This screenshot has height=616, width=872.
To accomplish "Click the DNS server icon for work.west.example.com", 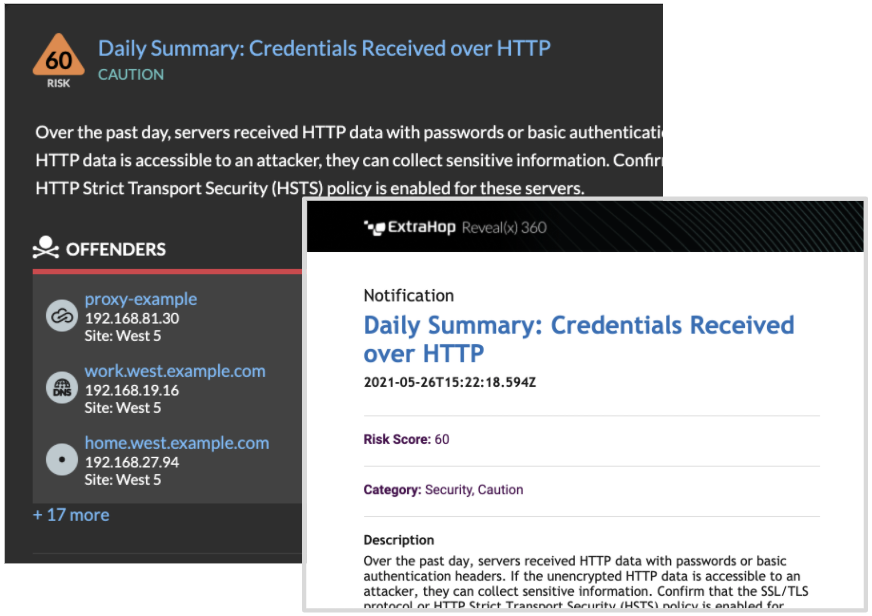I will (62, 388).
